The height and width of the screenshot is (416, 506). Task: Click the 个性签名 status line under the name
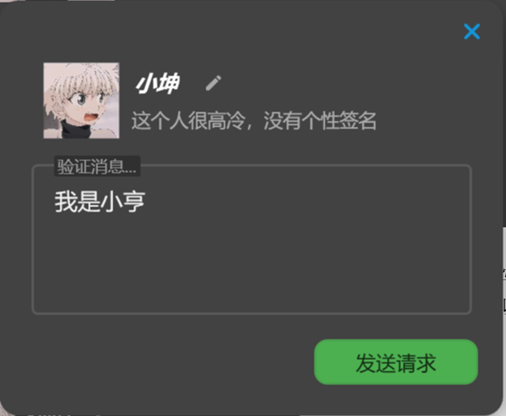point(254,120)
